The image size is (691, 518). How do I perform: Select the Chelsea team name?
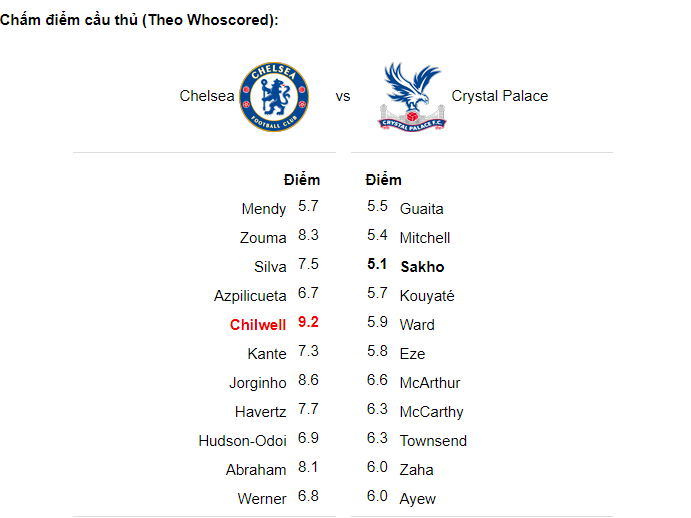coord(207,96)
